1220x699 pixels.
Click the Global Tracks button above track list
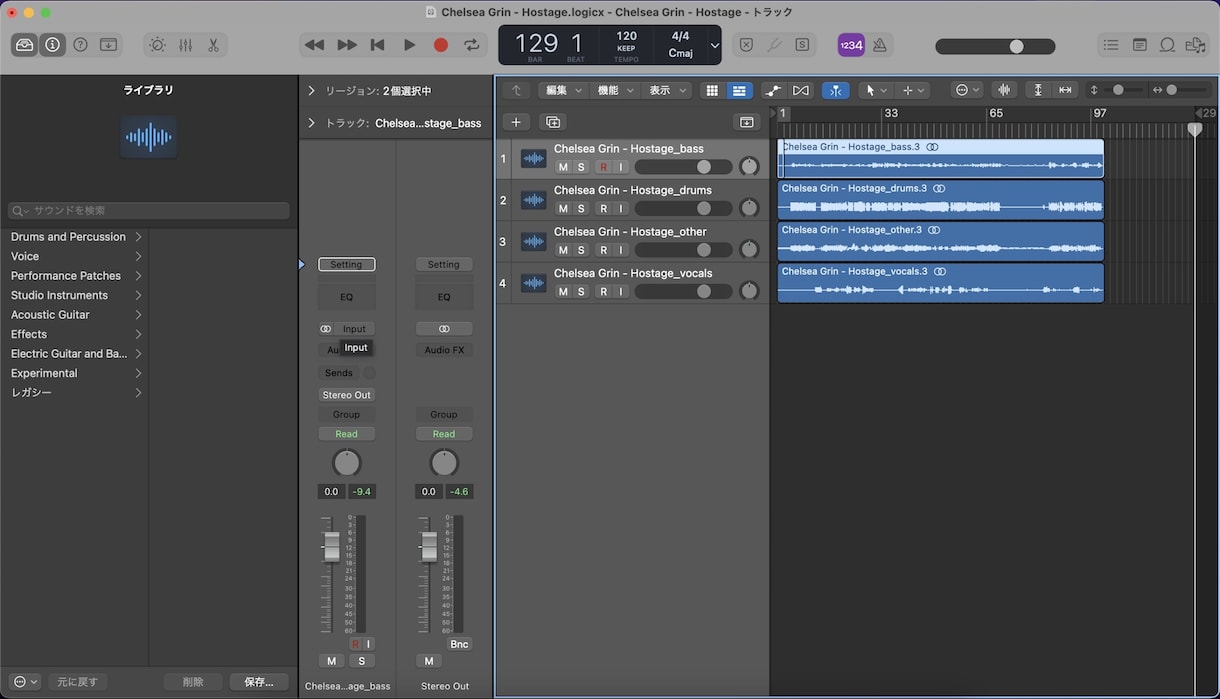pos(746,122)
